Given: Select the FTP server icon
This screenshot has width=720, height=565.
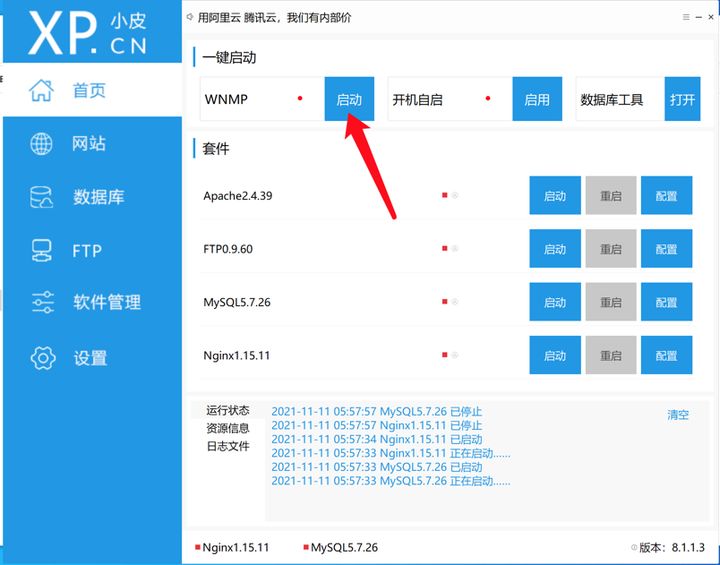Looking at the screenshot, I should [41, 250].
